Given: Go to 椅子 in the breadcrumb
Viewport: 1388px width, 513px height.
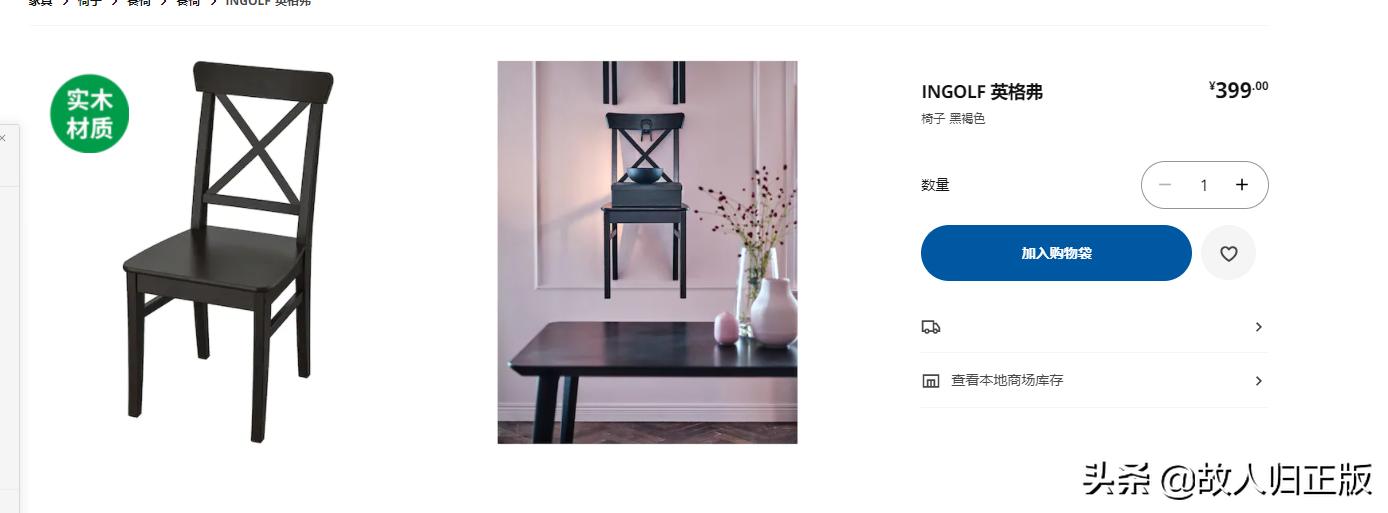Looking at the screenshot, I should [x=90, y=3].
